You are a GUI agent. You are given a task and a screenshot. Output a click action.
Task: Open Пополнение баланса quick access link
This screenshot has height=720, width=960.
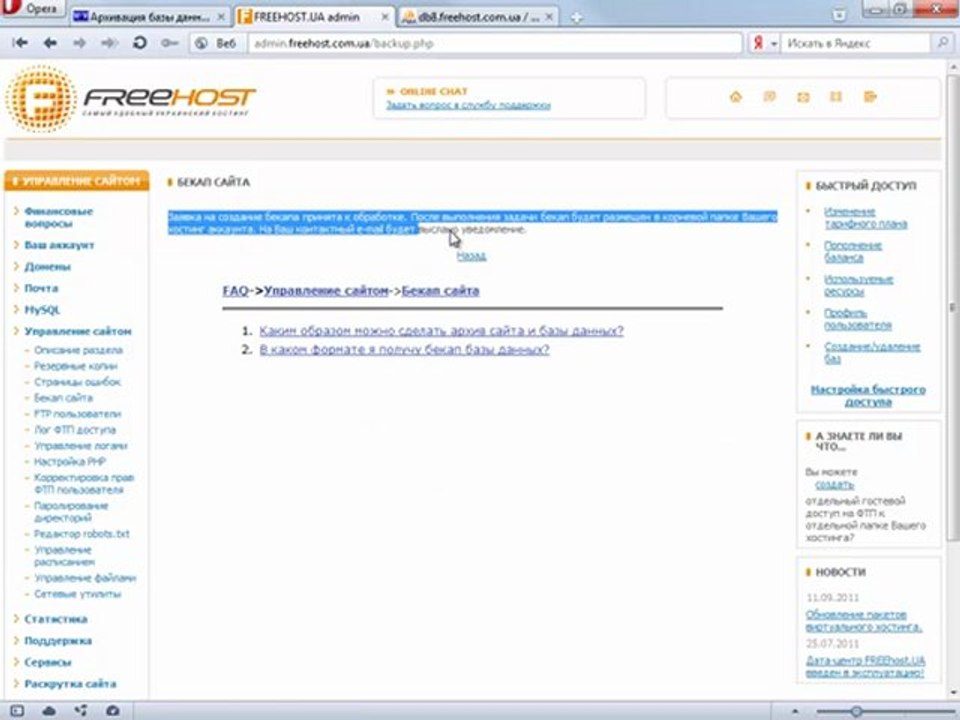(853, 252)
